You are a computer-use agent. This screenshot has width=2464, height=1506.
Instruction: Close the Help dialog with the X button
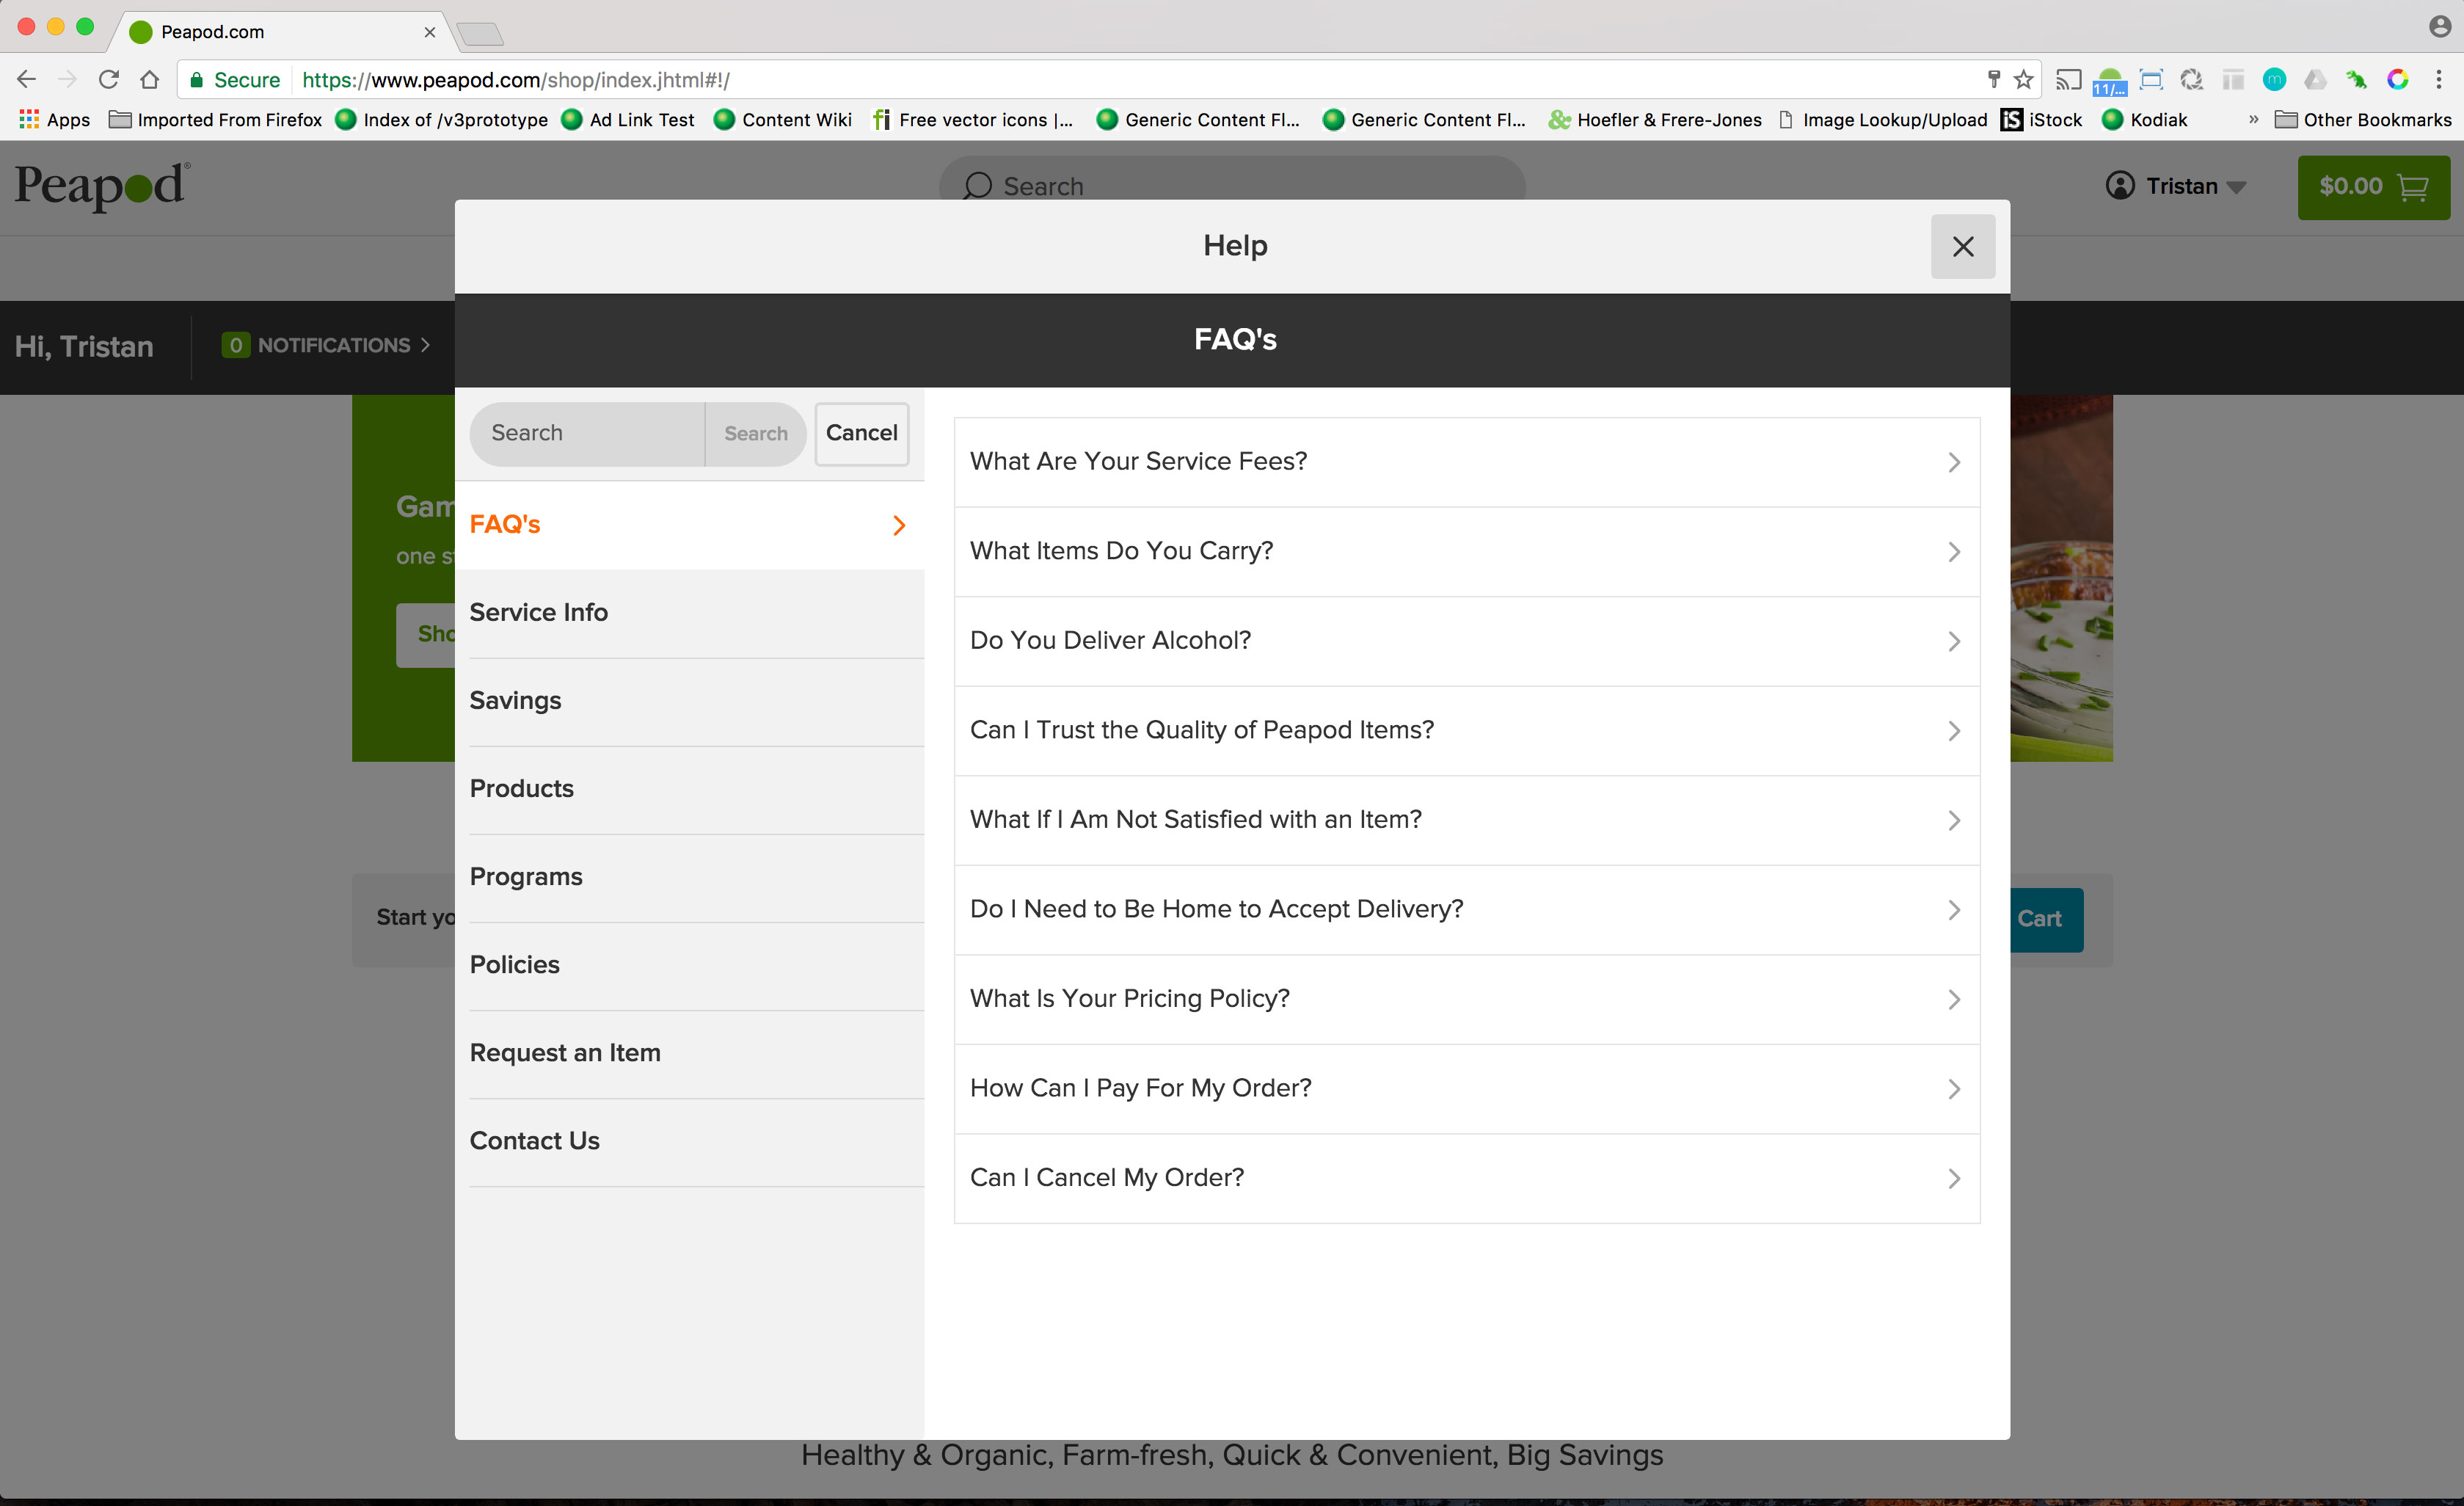click(1962, 246)
